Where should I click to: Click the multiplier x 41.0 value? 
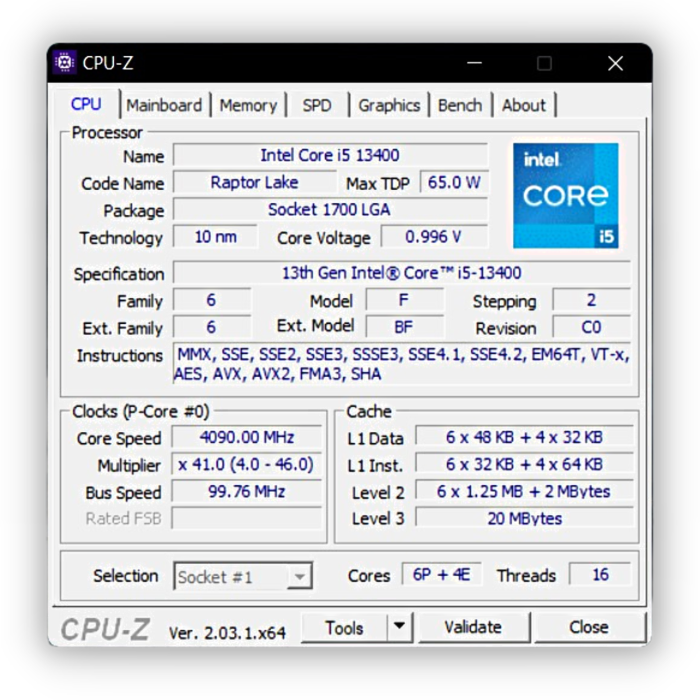coord(246,464)
